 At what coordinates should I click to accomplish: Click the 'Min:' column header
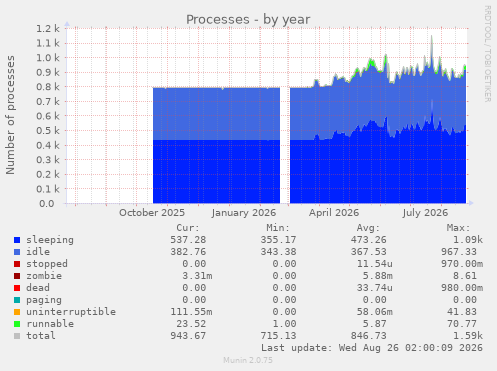[278, 228]
